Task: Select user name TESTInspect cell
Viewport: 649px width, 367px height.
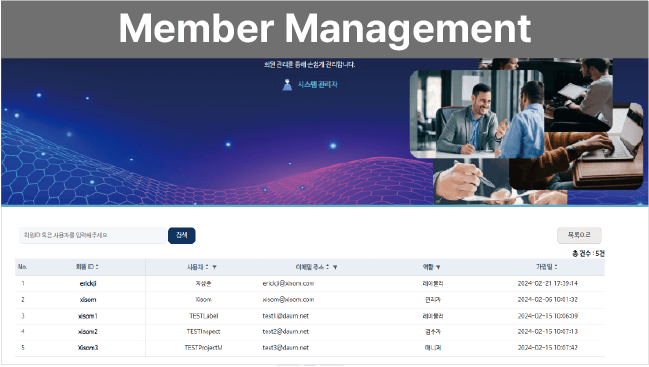Action: point(203,331)
